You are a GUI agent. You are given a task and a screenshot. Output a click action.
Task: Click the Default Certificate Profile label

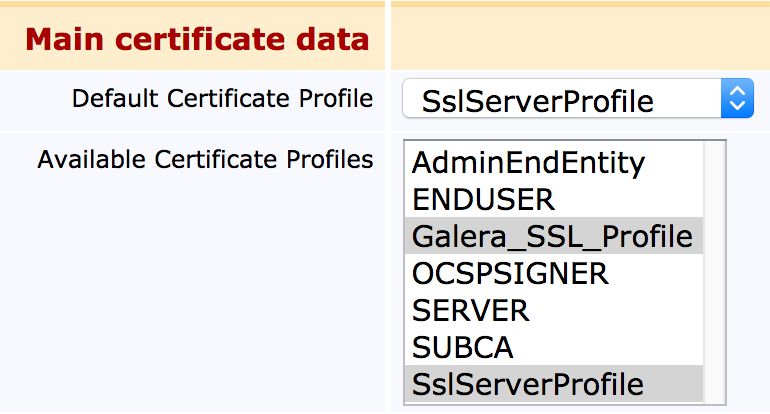pyautogui.click(x=222, y=99)
